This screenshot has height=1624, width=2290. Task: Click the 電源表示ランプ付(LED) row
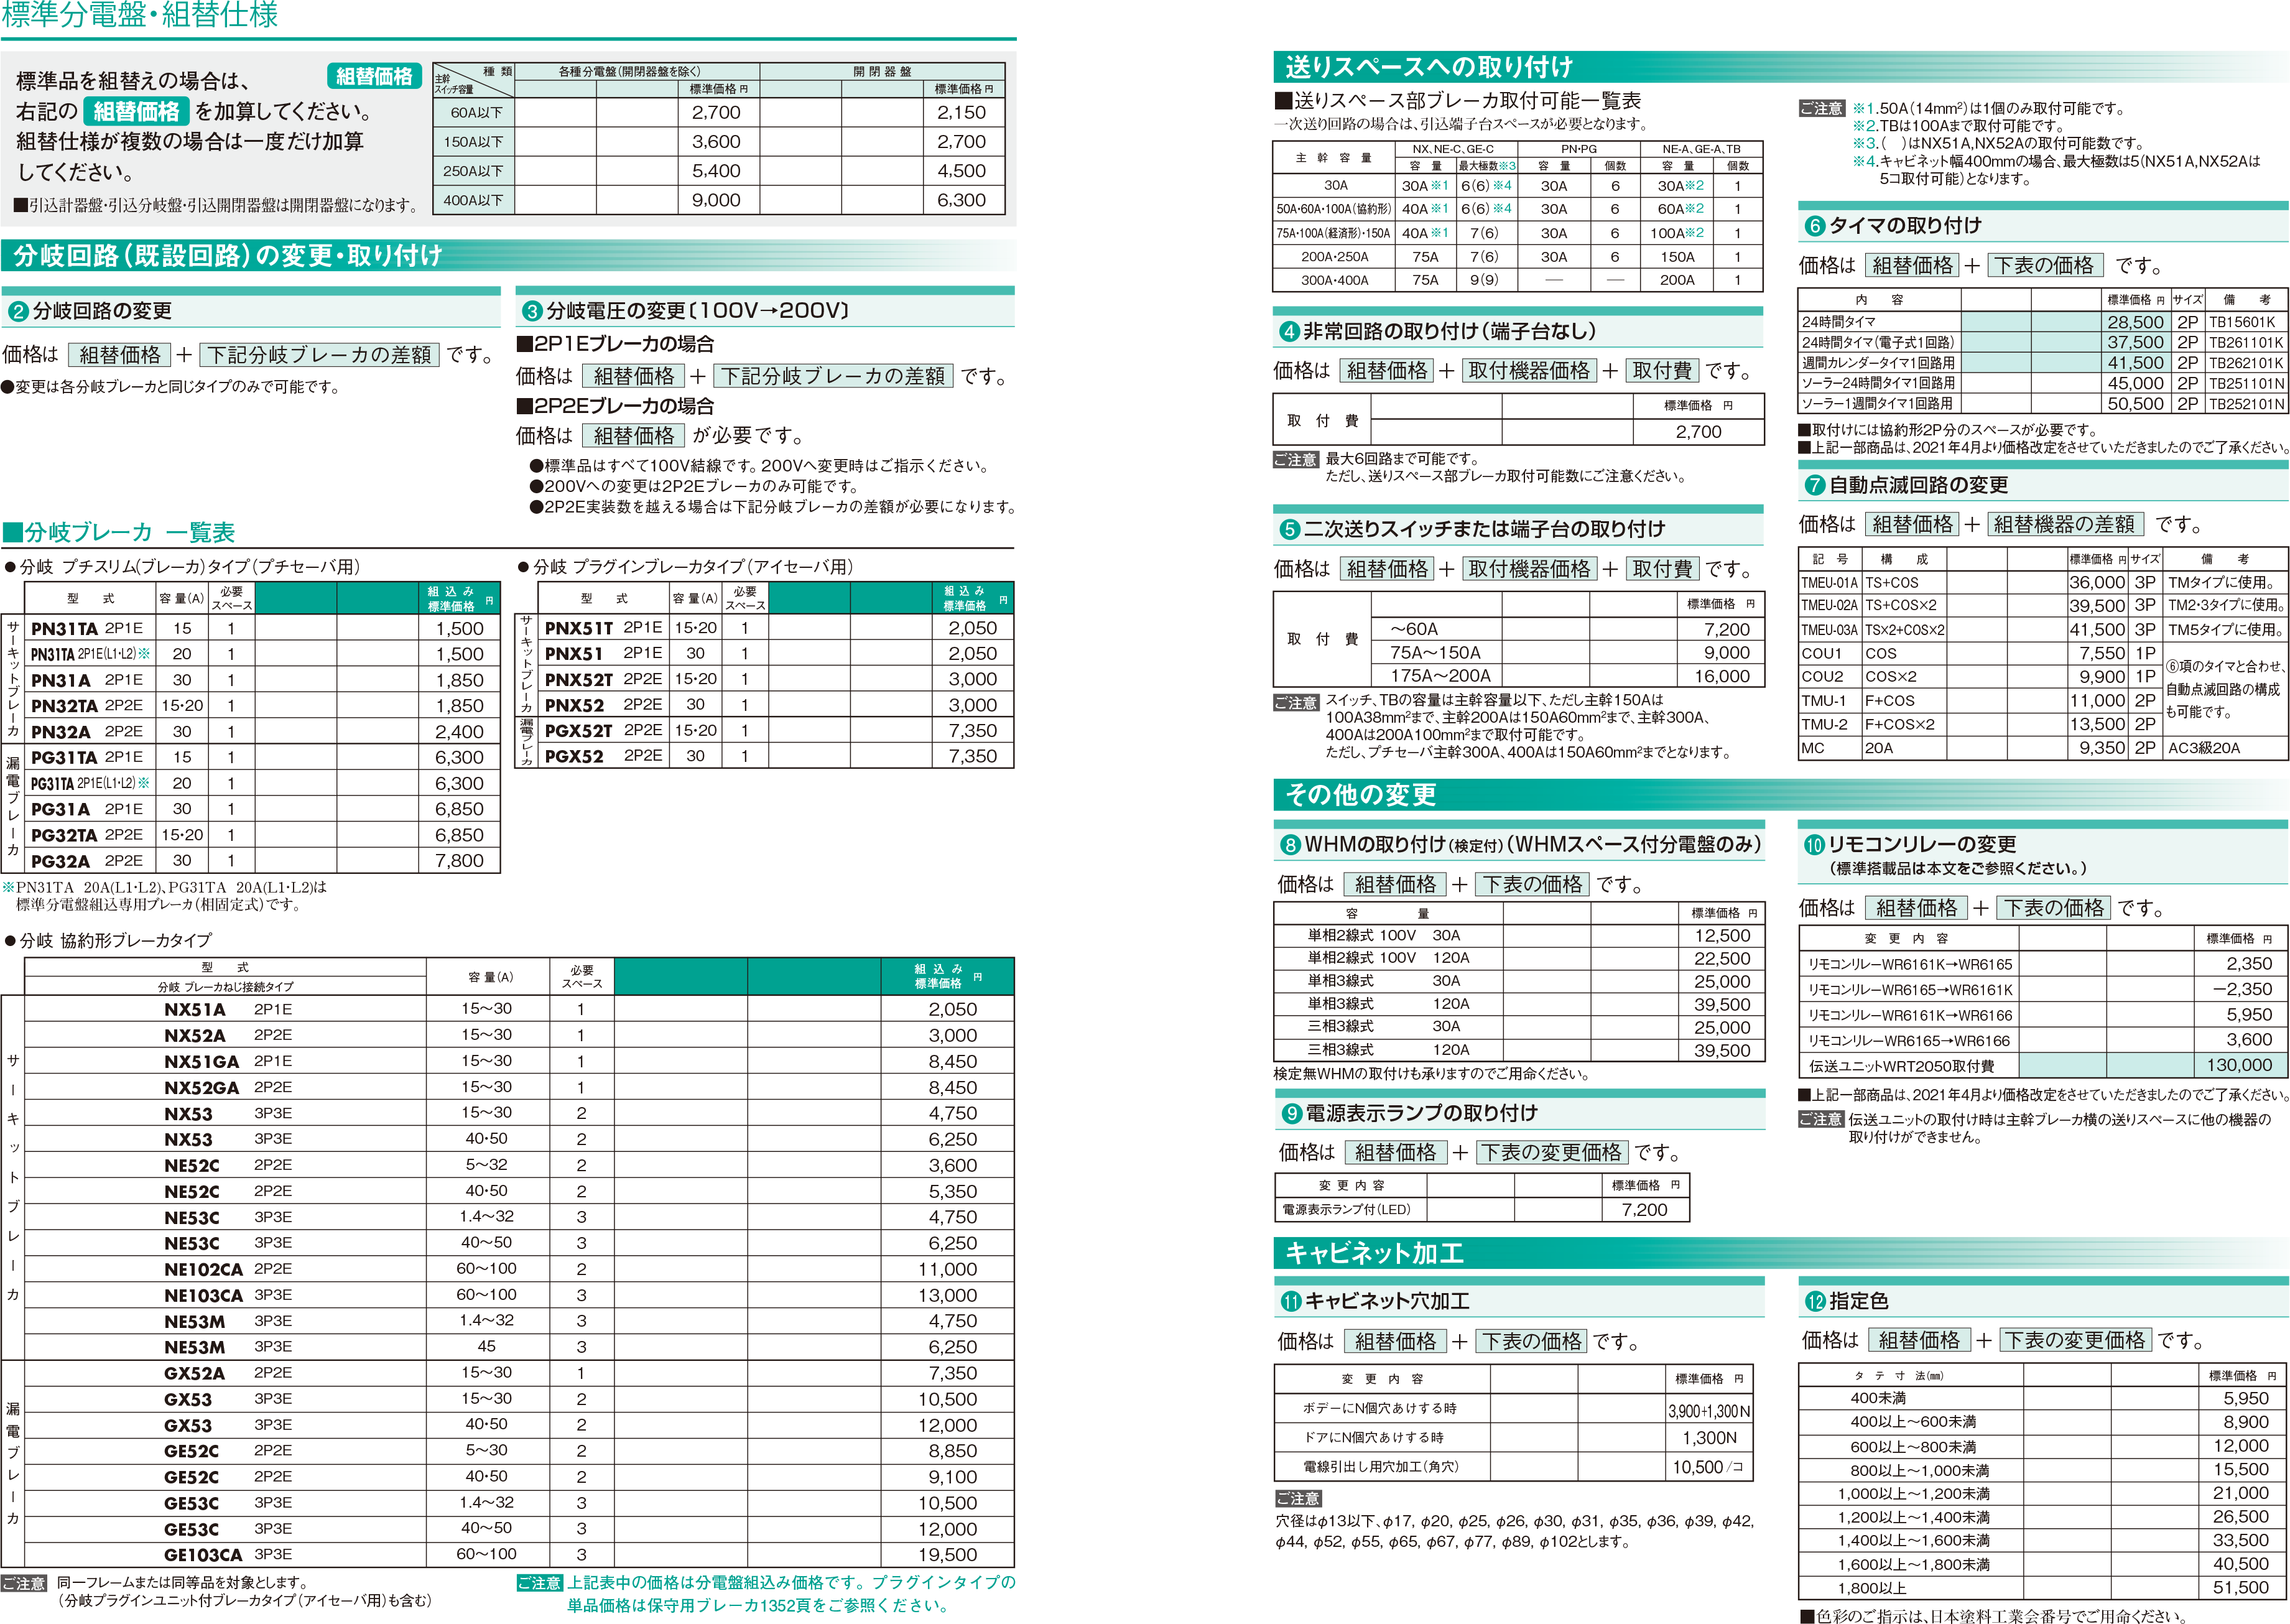point(1482,1210)
